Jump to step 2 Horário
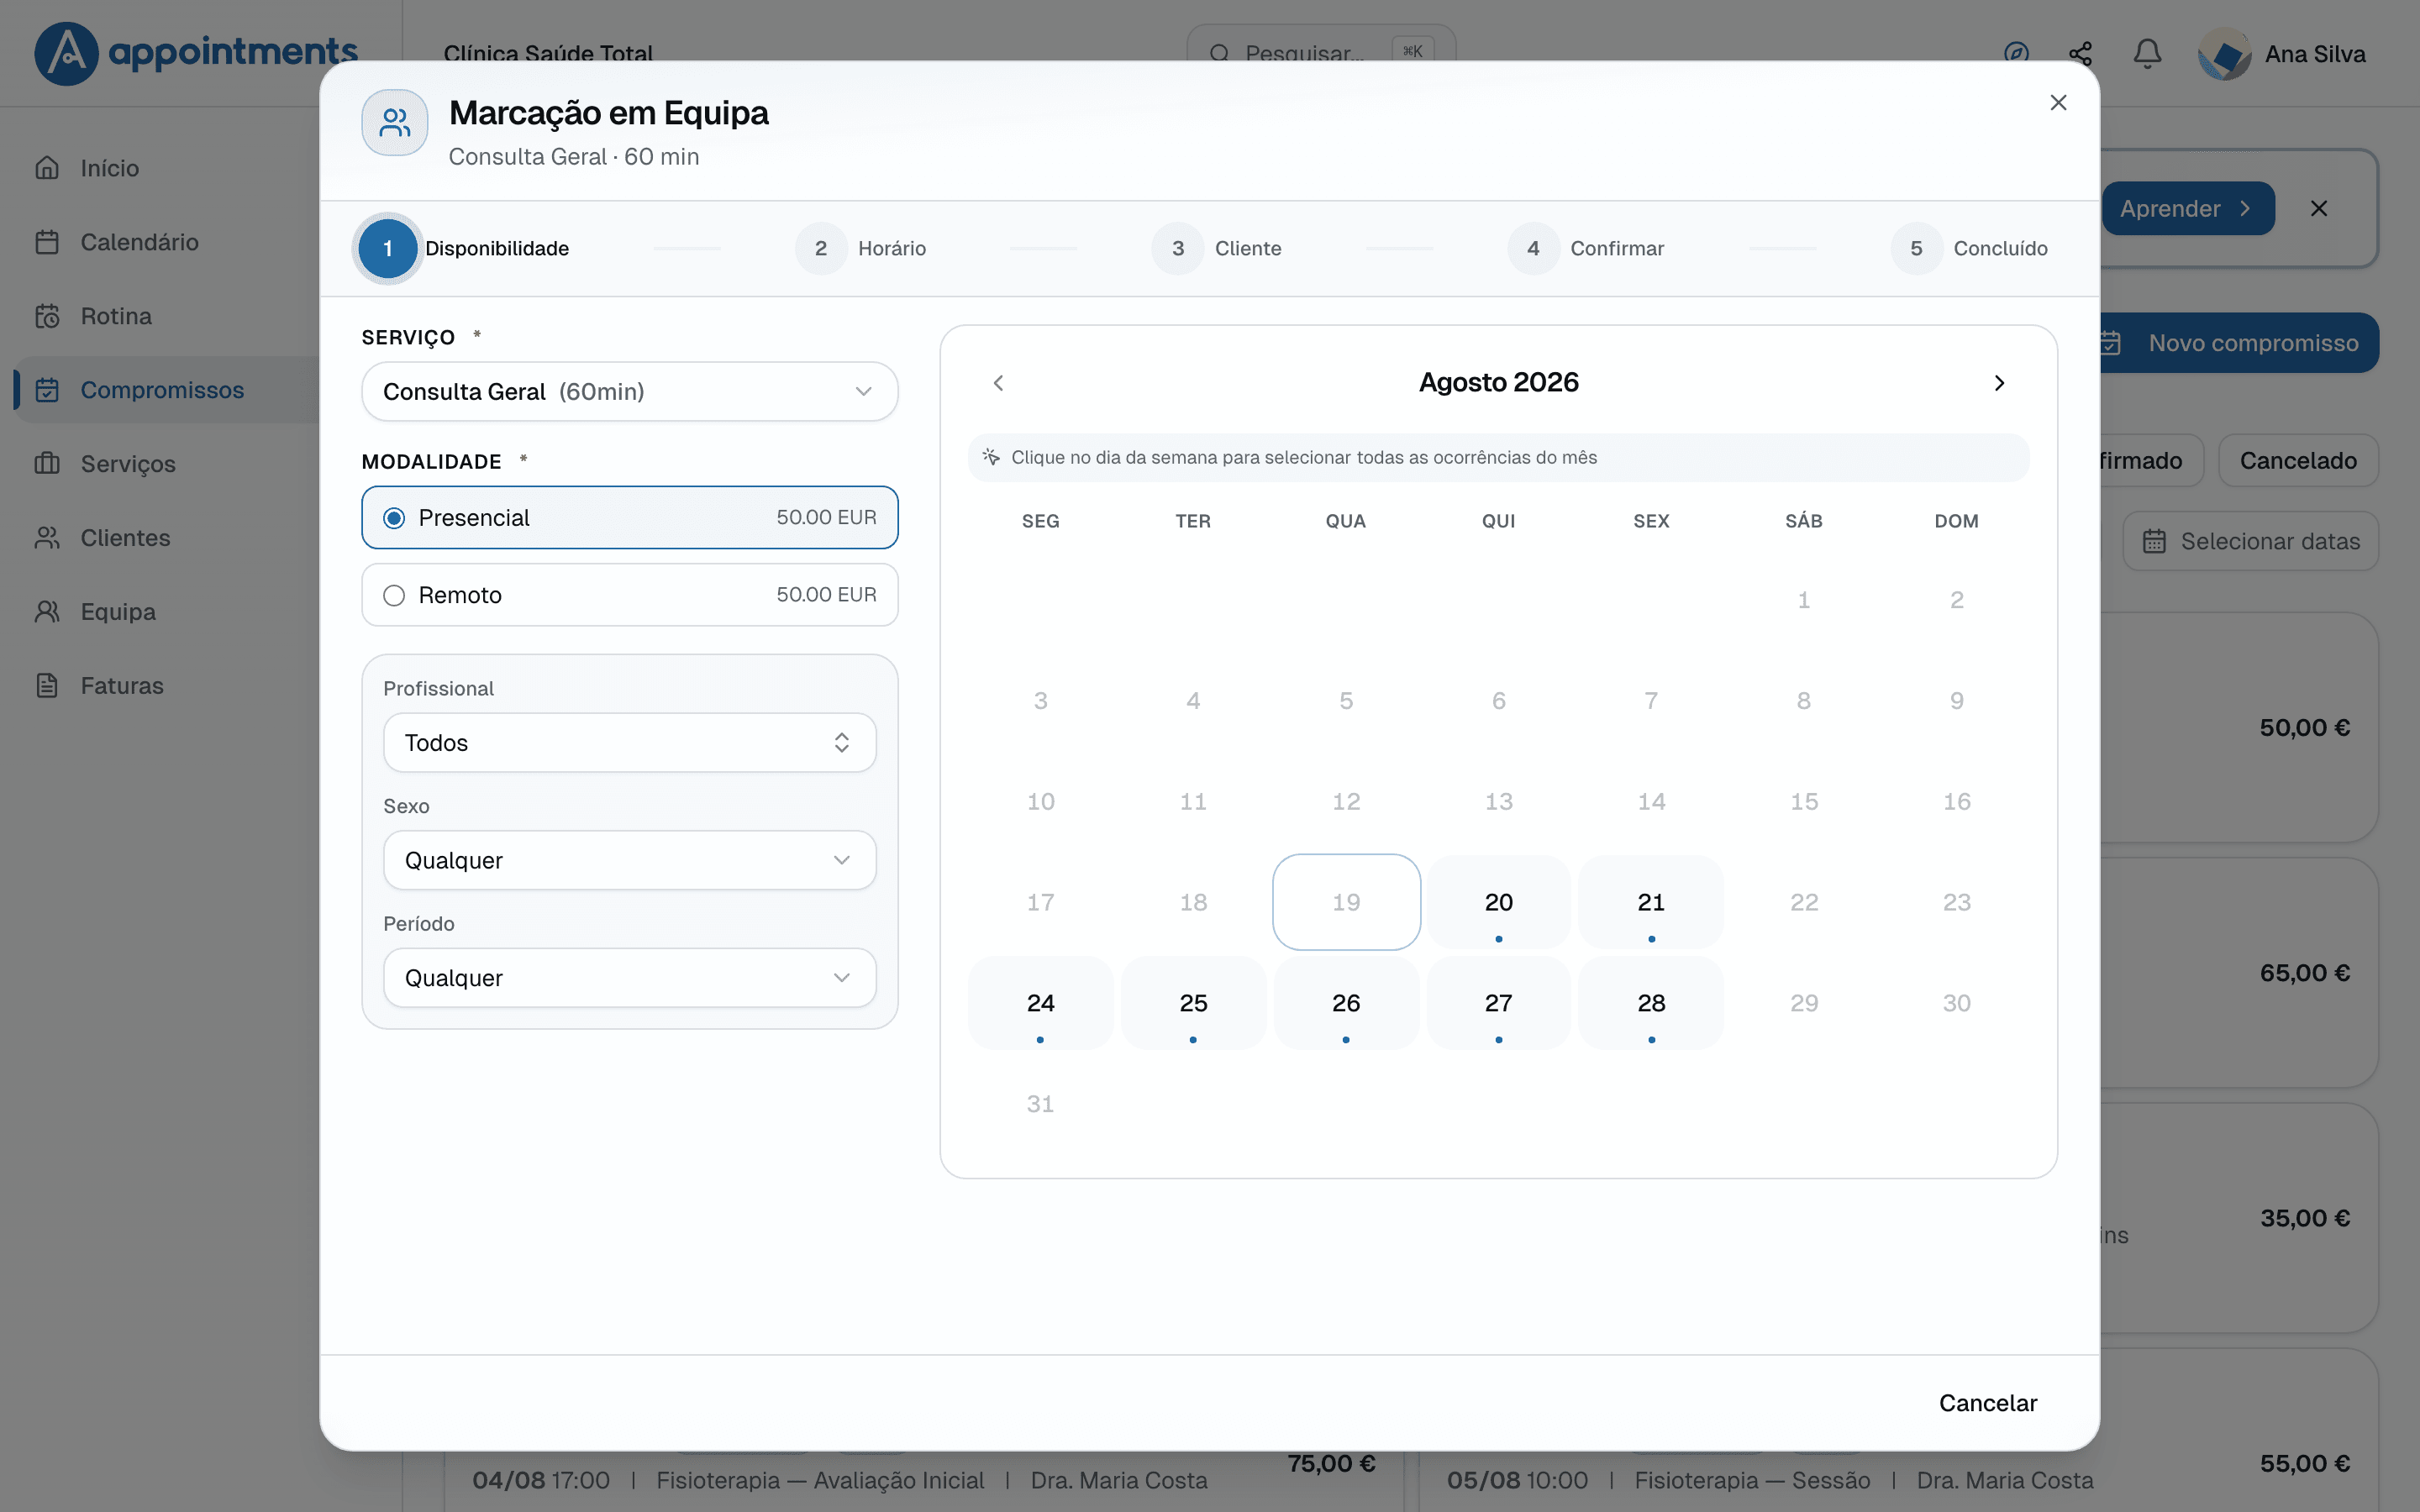 click(x=861, y=248)
